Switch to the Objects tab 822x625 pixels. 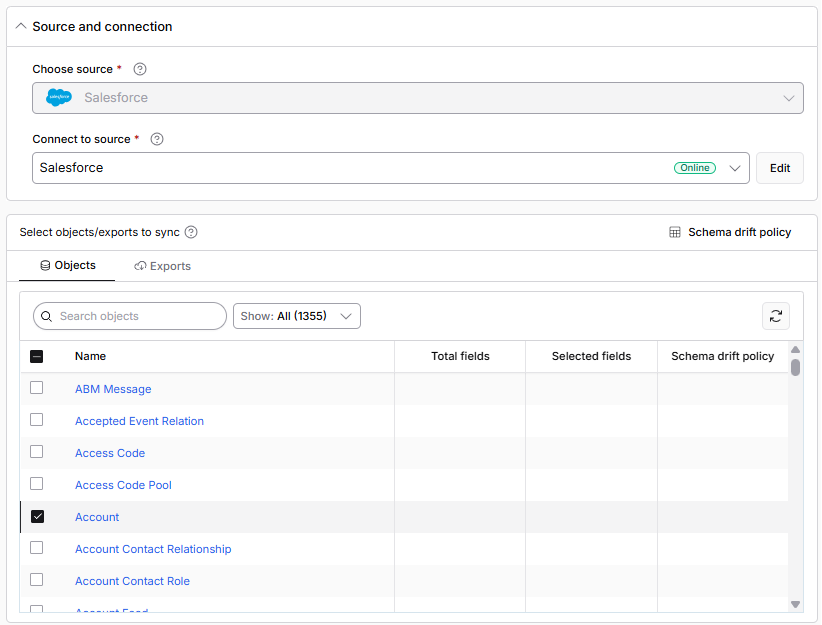coord(67,265)
